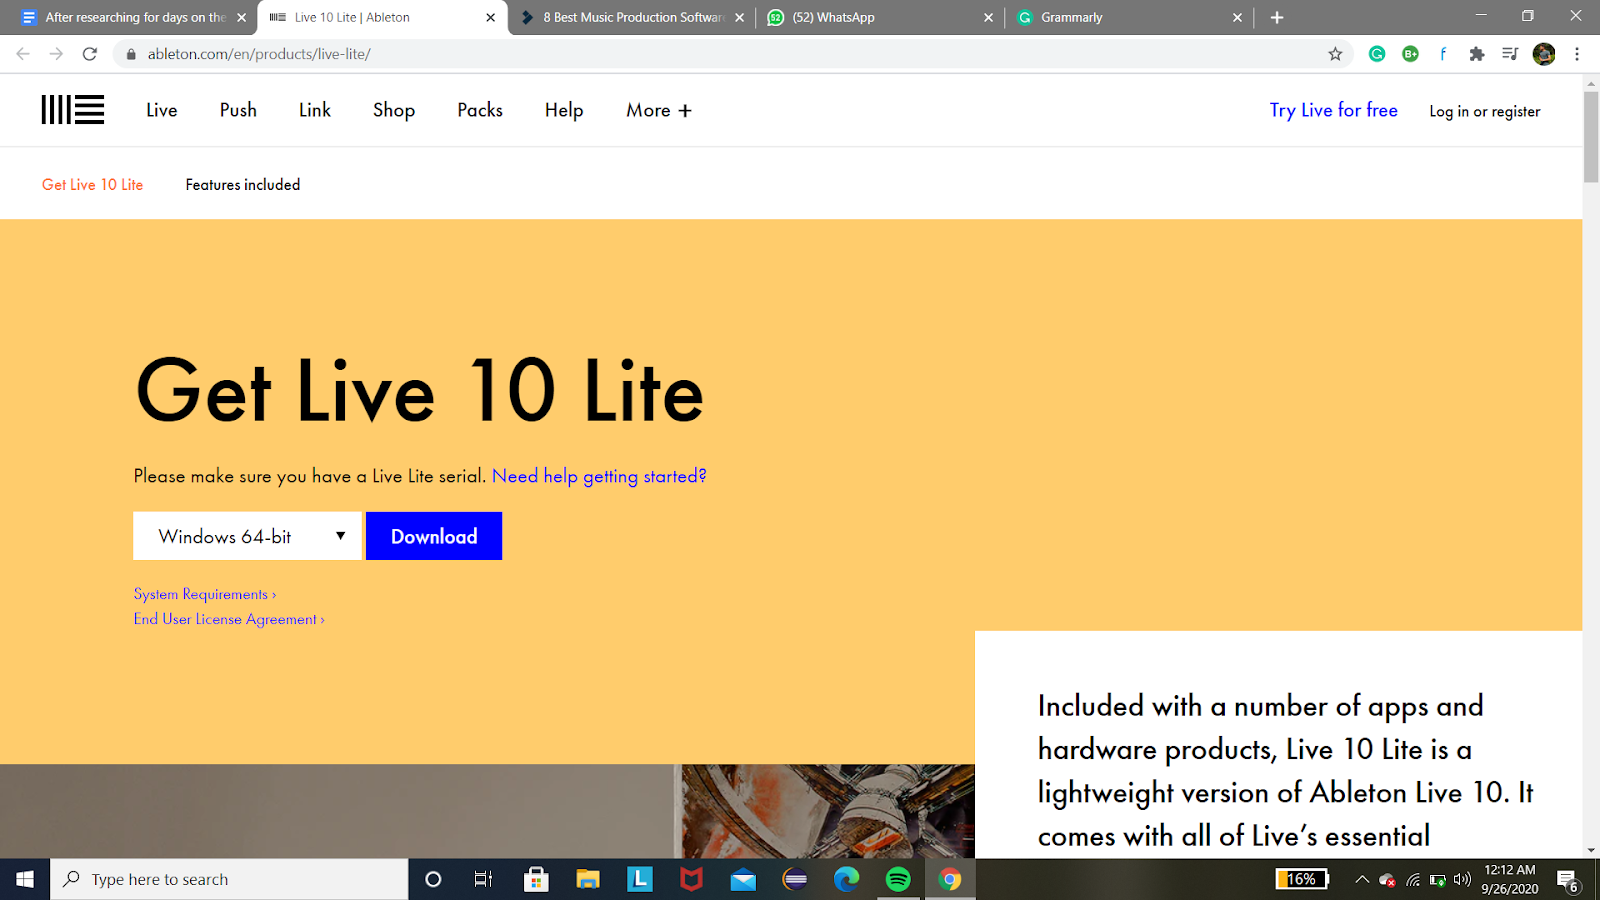Open the taskbar clock showing 12:12 AM

1510,879
